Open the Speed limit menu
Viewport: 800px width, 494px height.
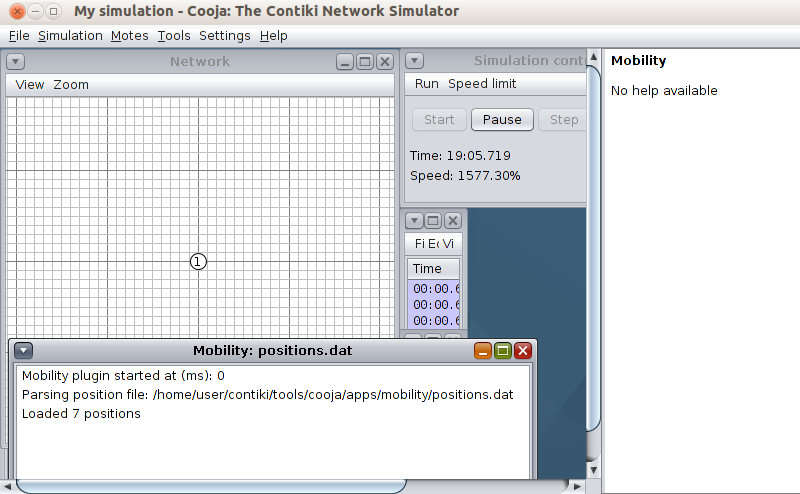coord(482,84)
